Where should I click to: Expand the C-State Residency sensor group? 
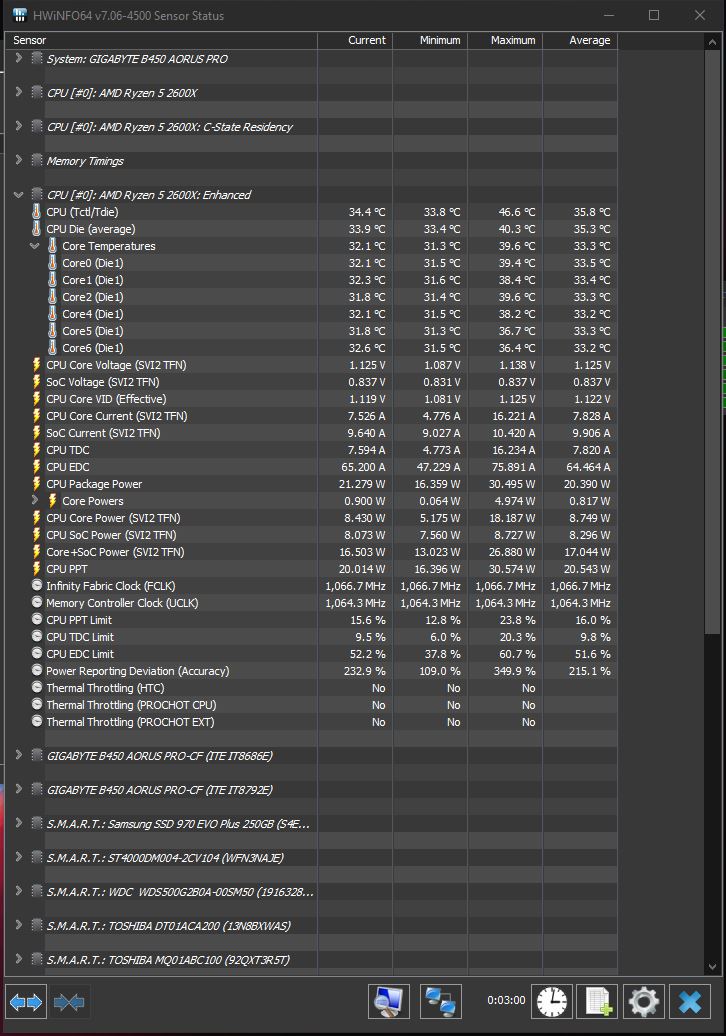click(18, 126)
